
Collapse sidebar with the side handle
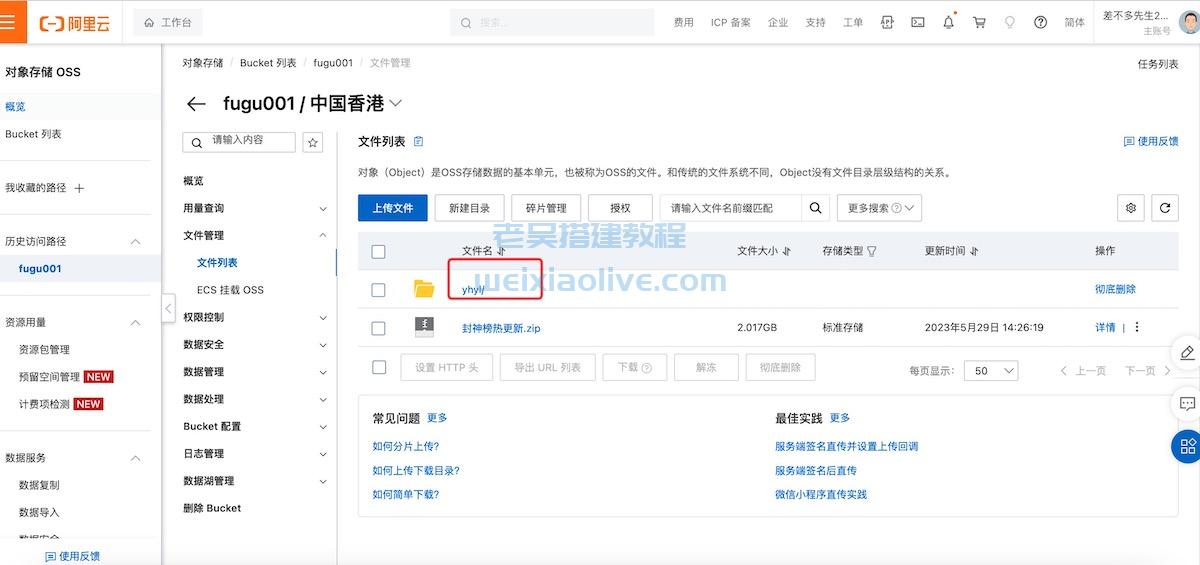168,308
